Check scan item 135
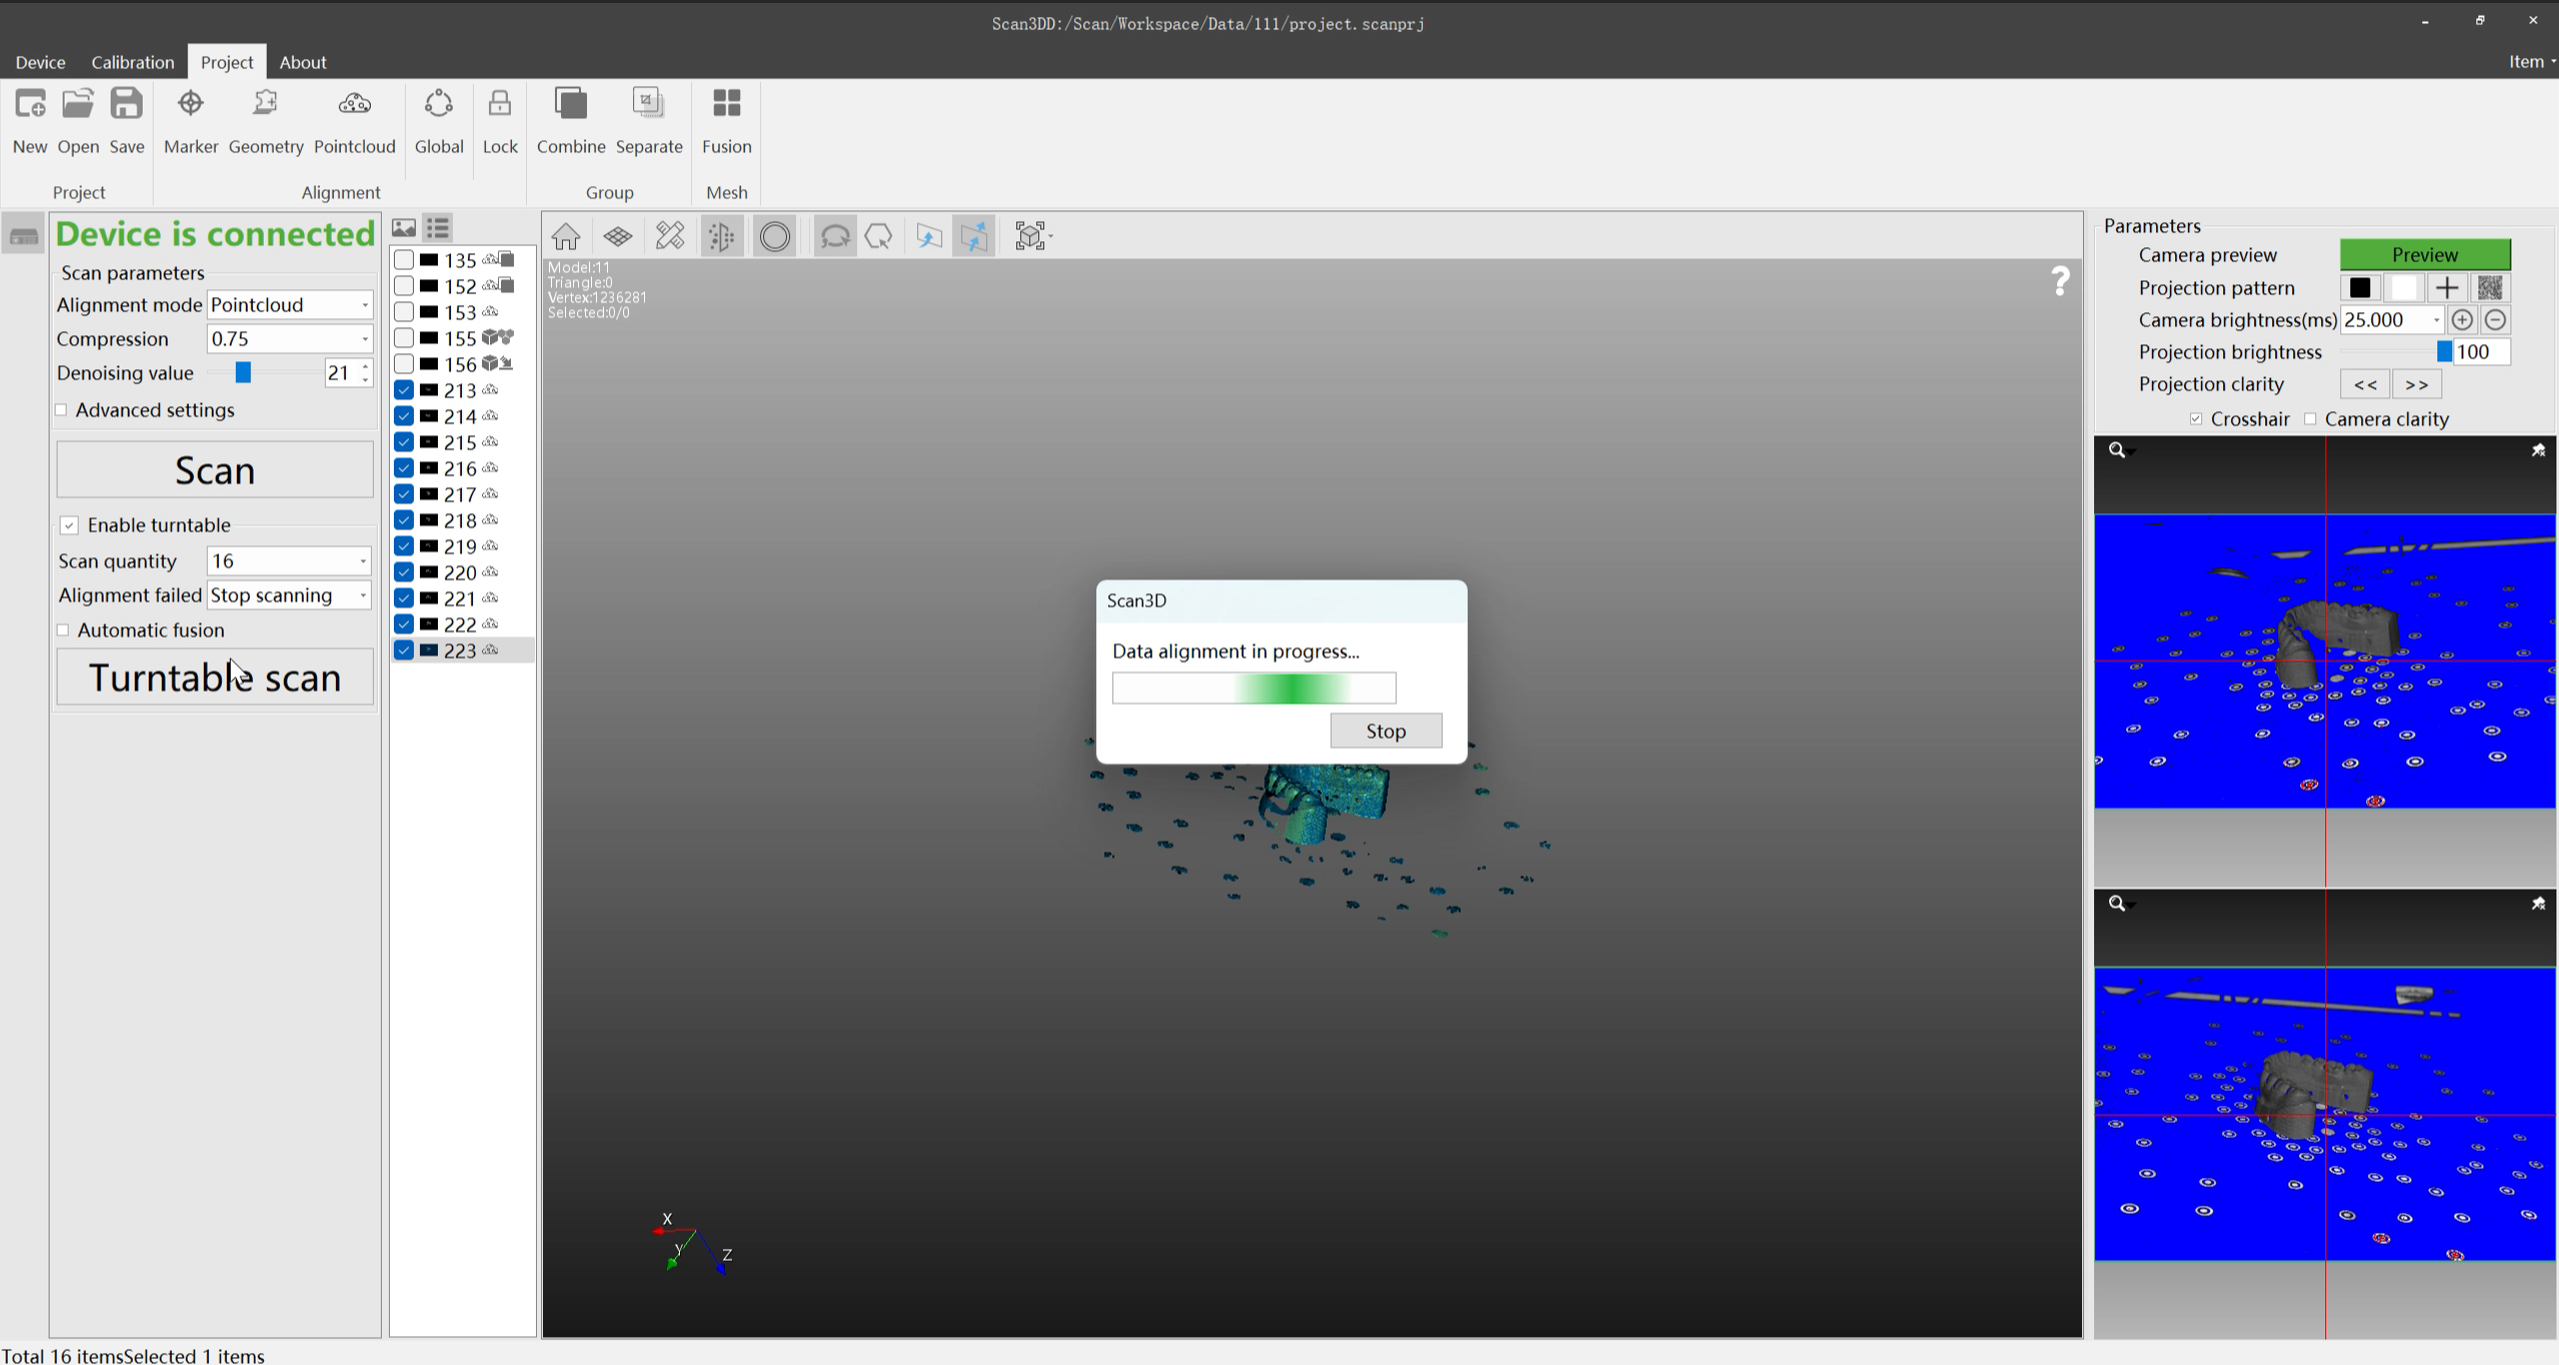 pos(404,260)
